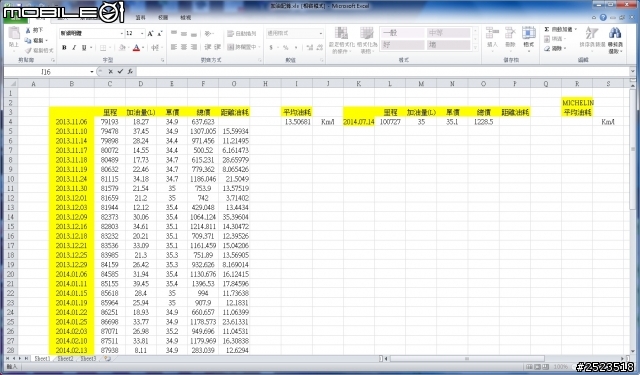The image size is (640, 375).
Task: Click the Cut scissors icon
Action: 28,31
